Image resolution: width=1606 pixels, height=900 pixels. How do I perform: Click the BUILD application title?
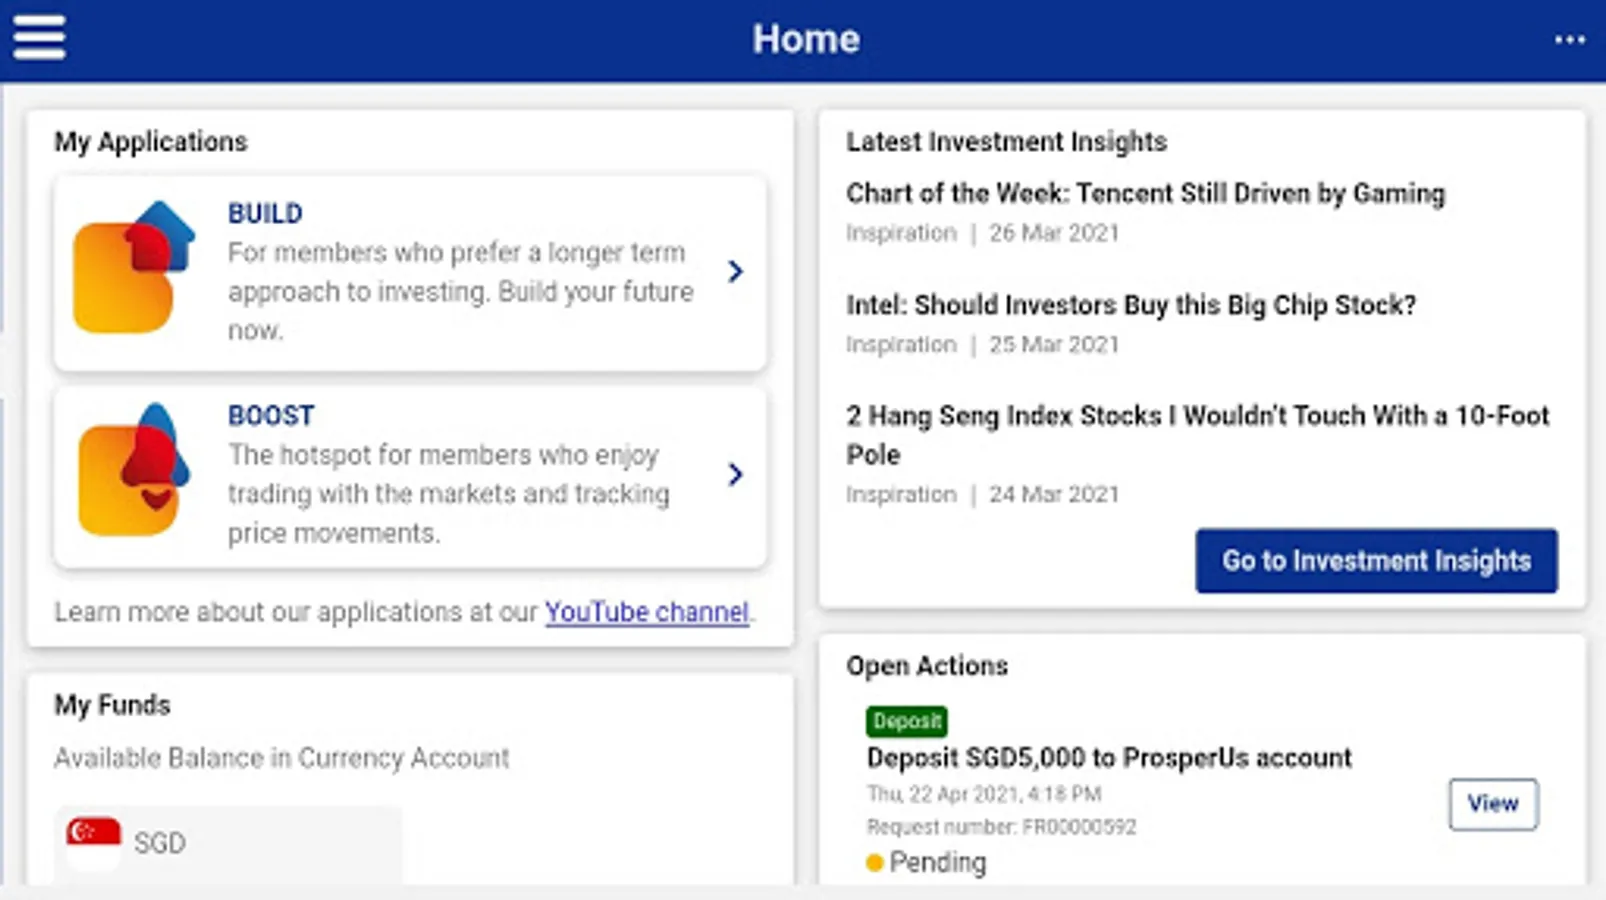(x=265, y=213)
